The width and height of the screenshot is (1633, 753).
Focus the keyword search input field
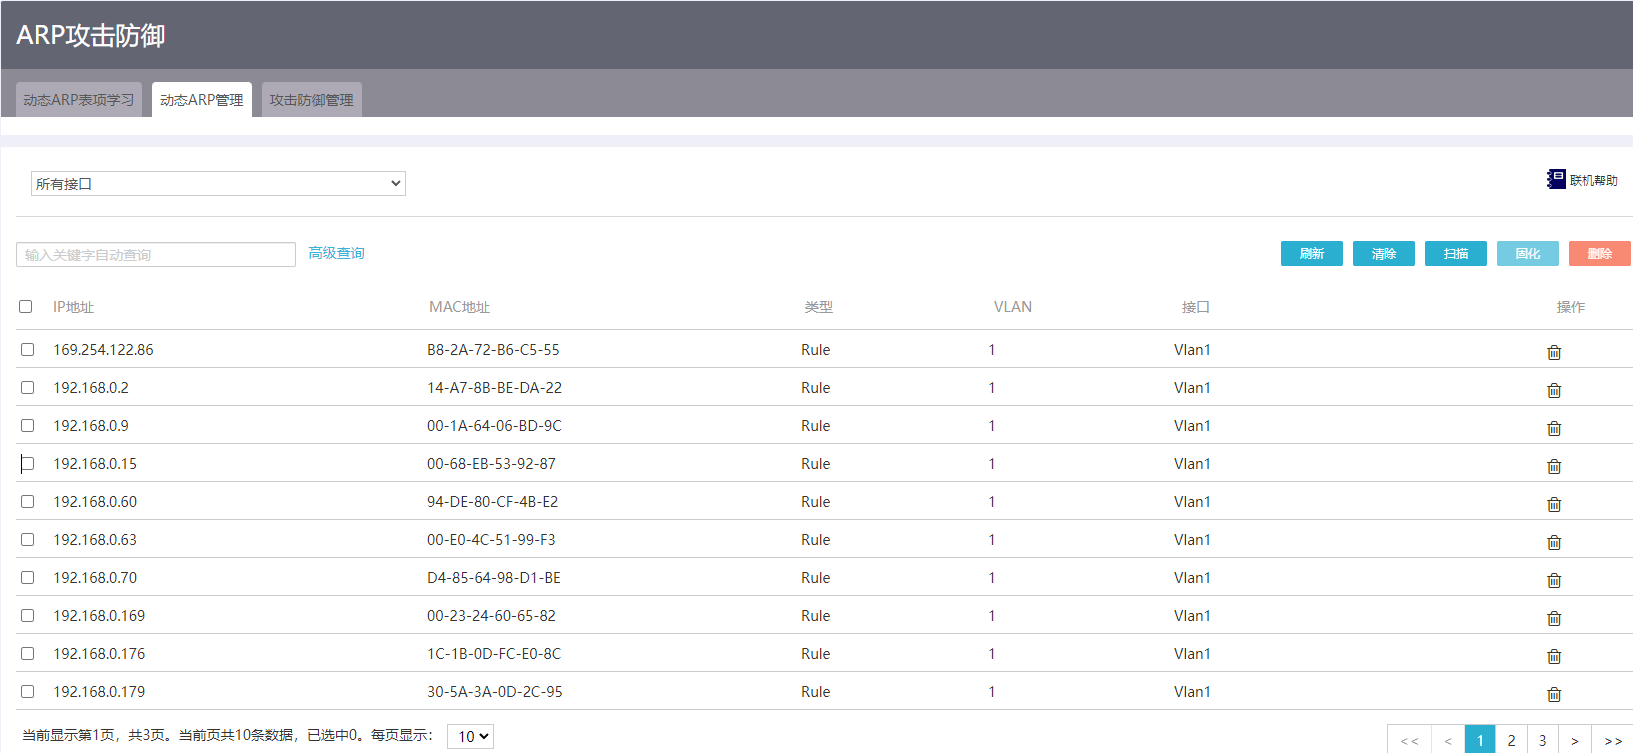pyautogui.click(x=156, y=255)
